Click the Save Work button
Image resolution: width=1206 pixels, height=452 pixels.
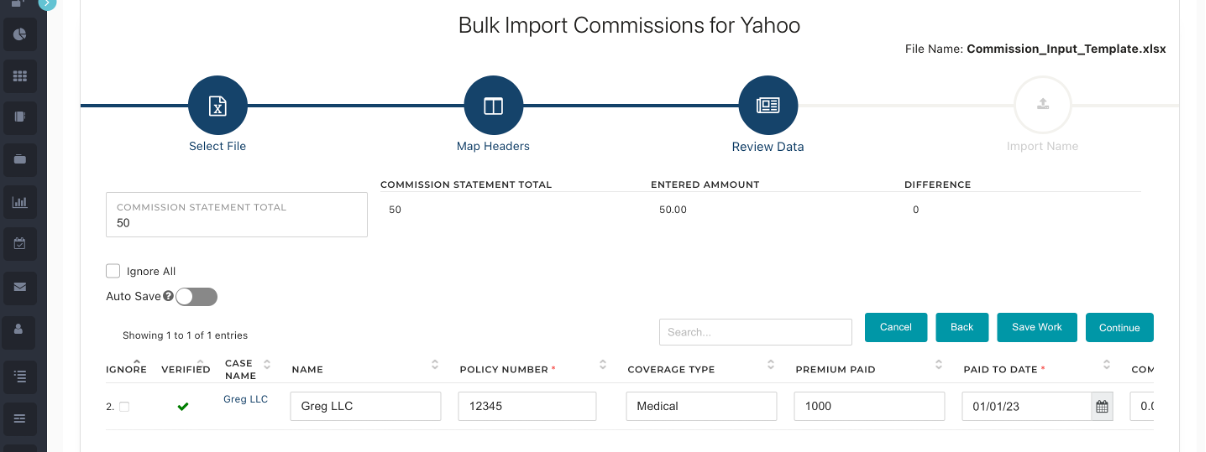[1037, 327]
